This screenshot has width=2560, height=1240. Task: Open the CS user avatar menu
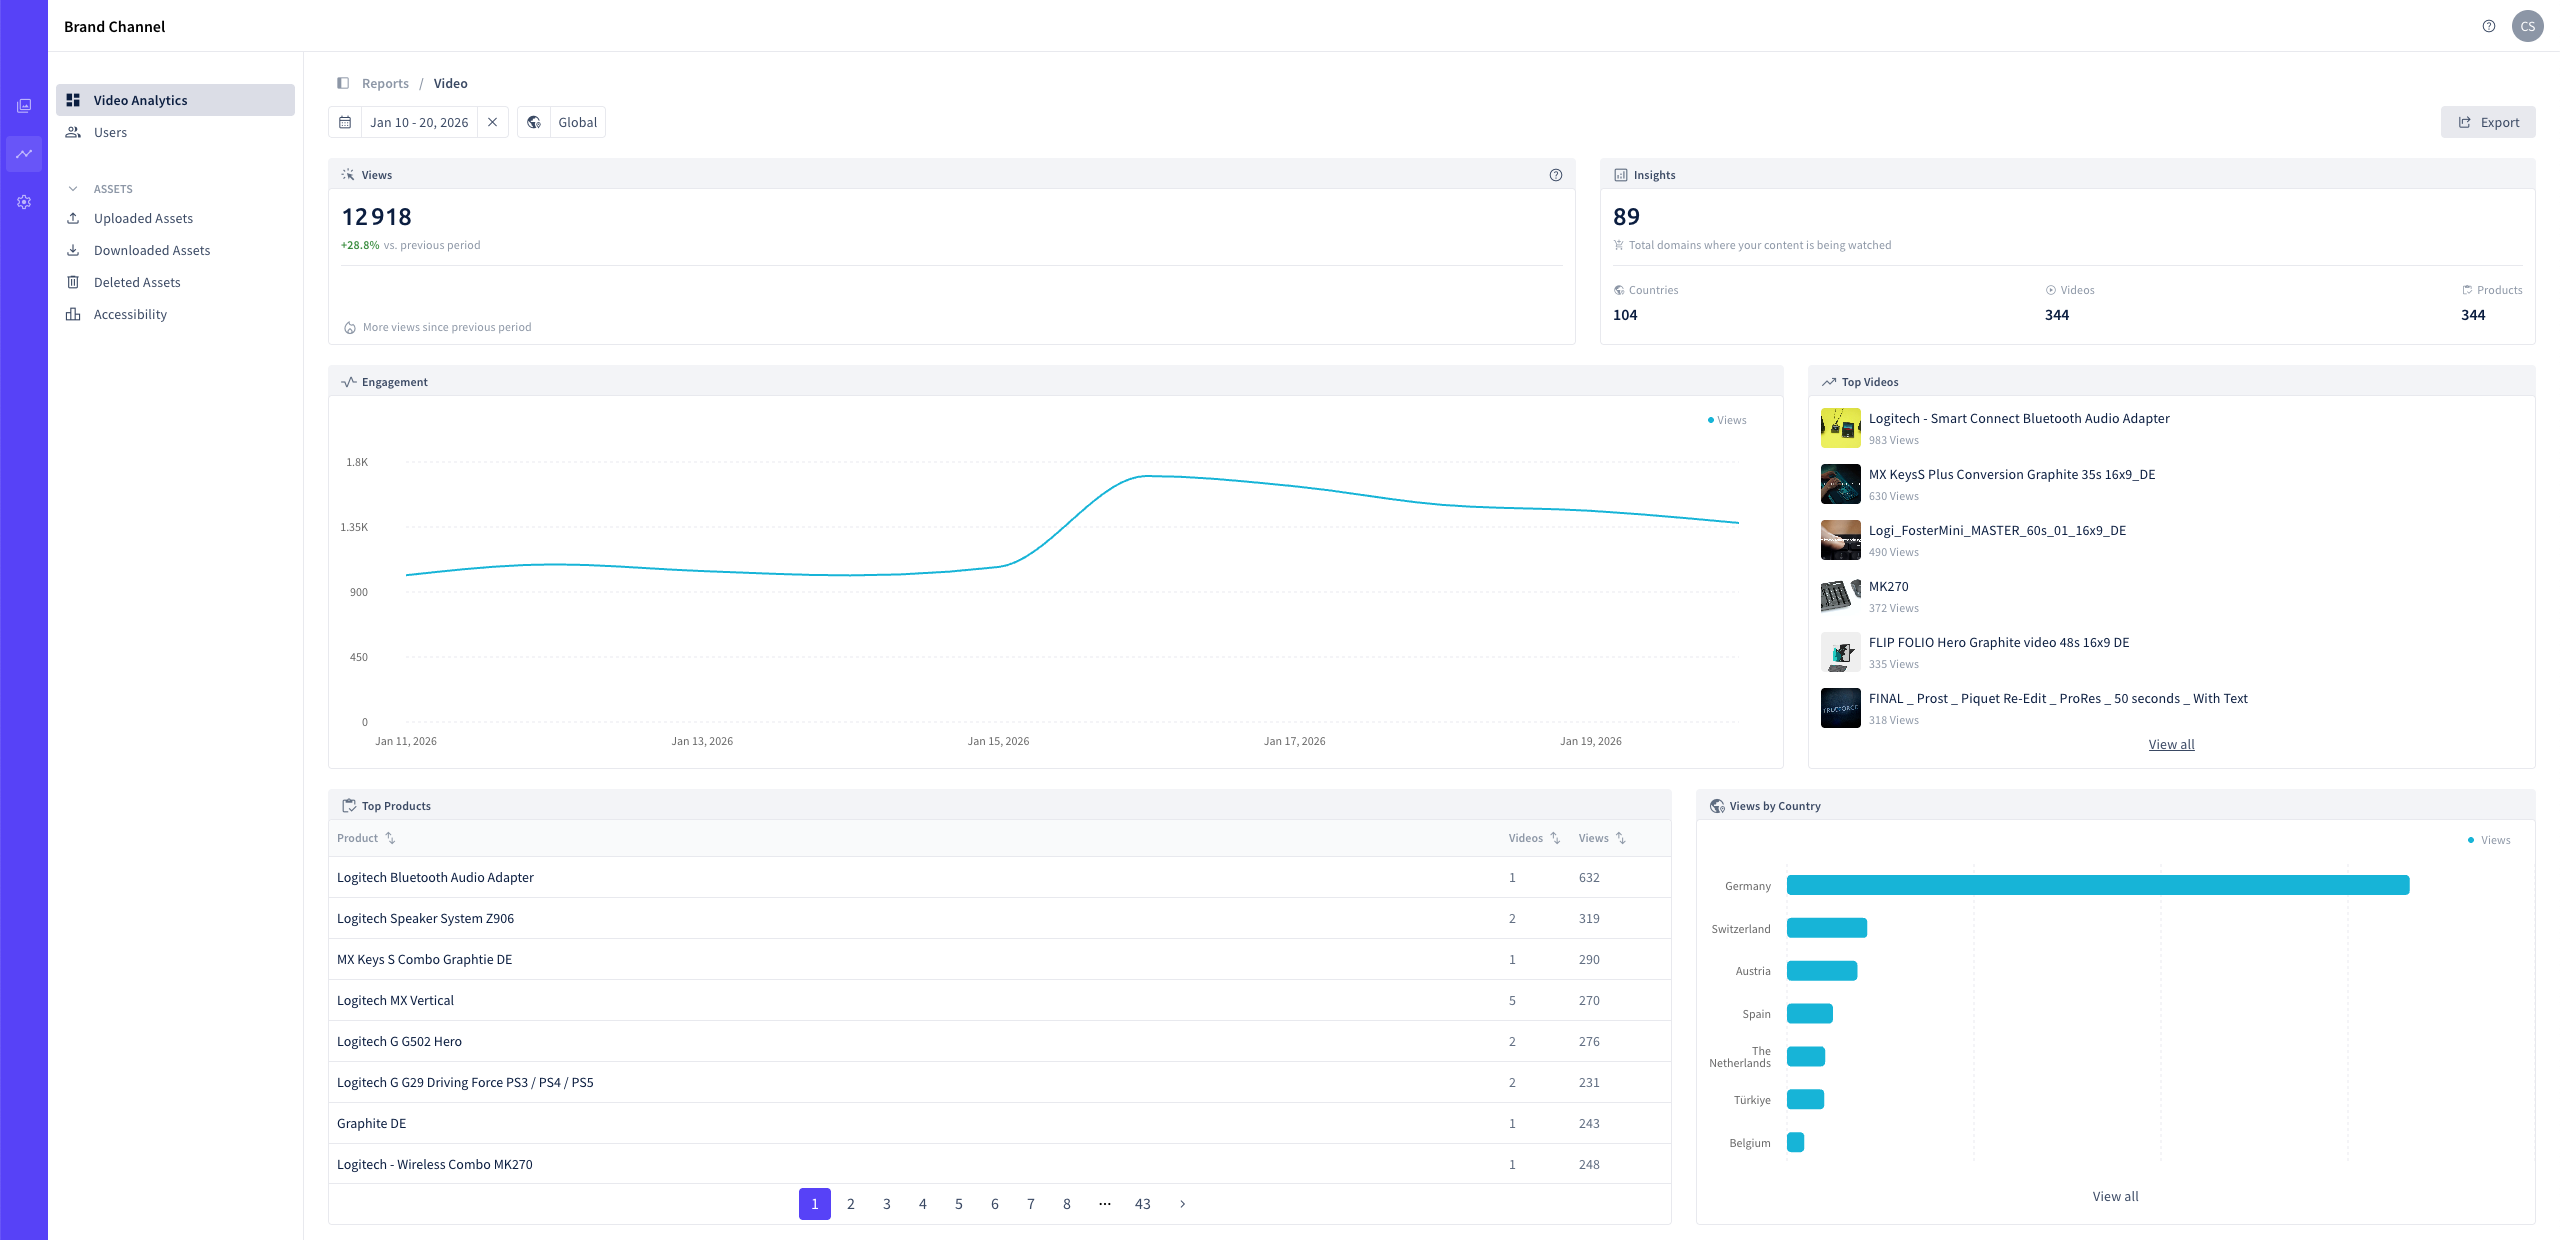click(x=2528, y=26)
